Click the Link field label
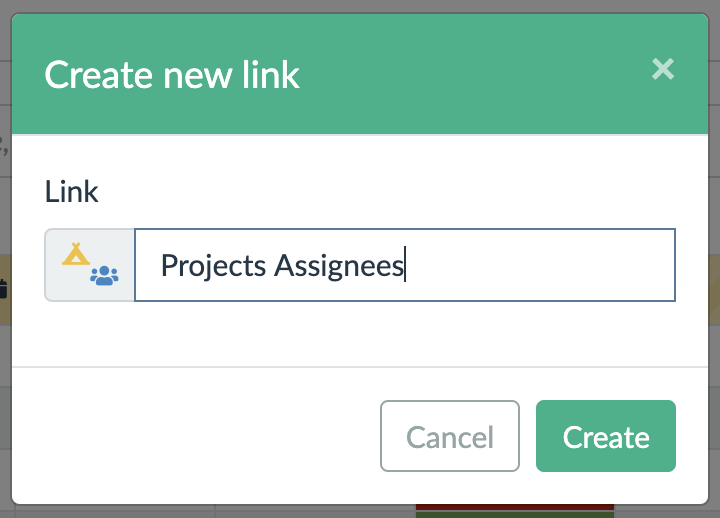The width and height of the screenshot is (720, 518). pos(71,191)
